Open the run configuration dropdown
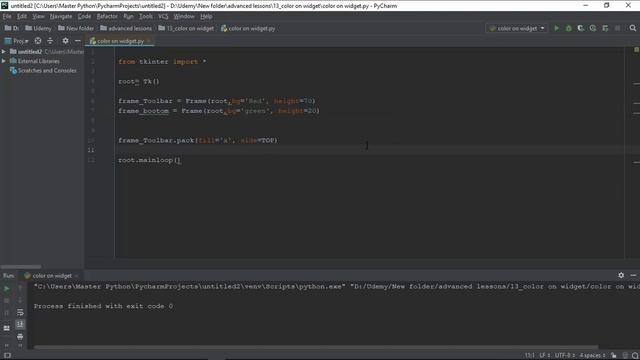 click(x=516, y=28)
